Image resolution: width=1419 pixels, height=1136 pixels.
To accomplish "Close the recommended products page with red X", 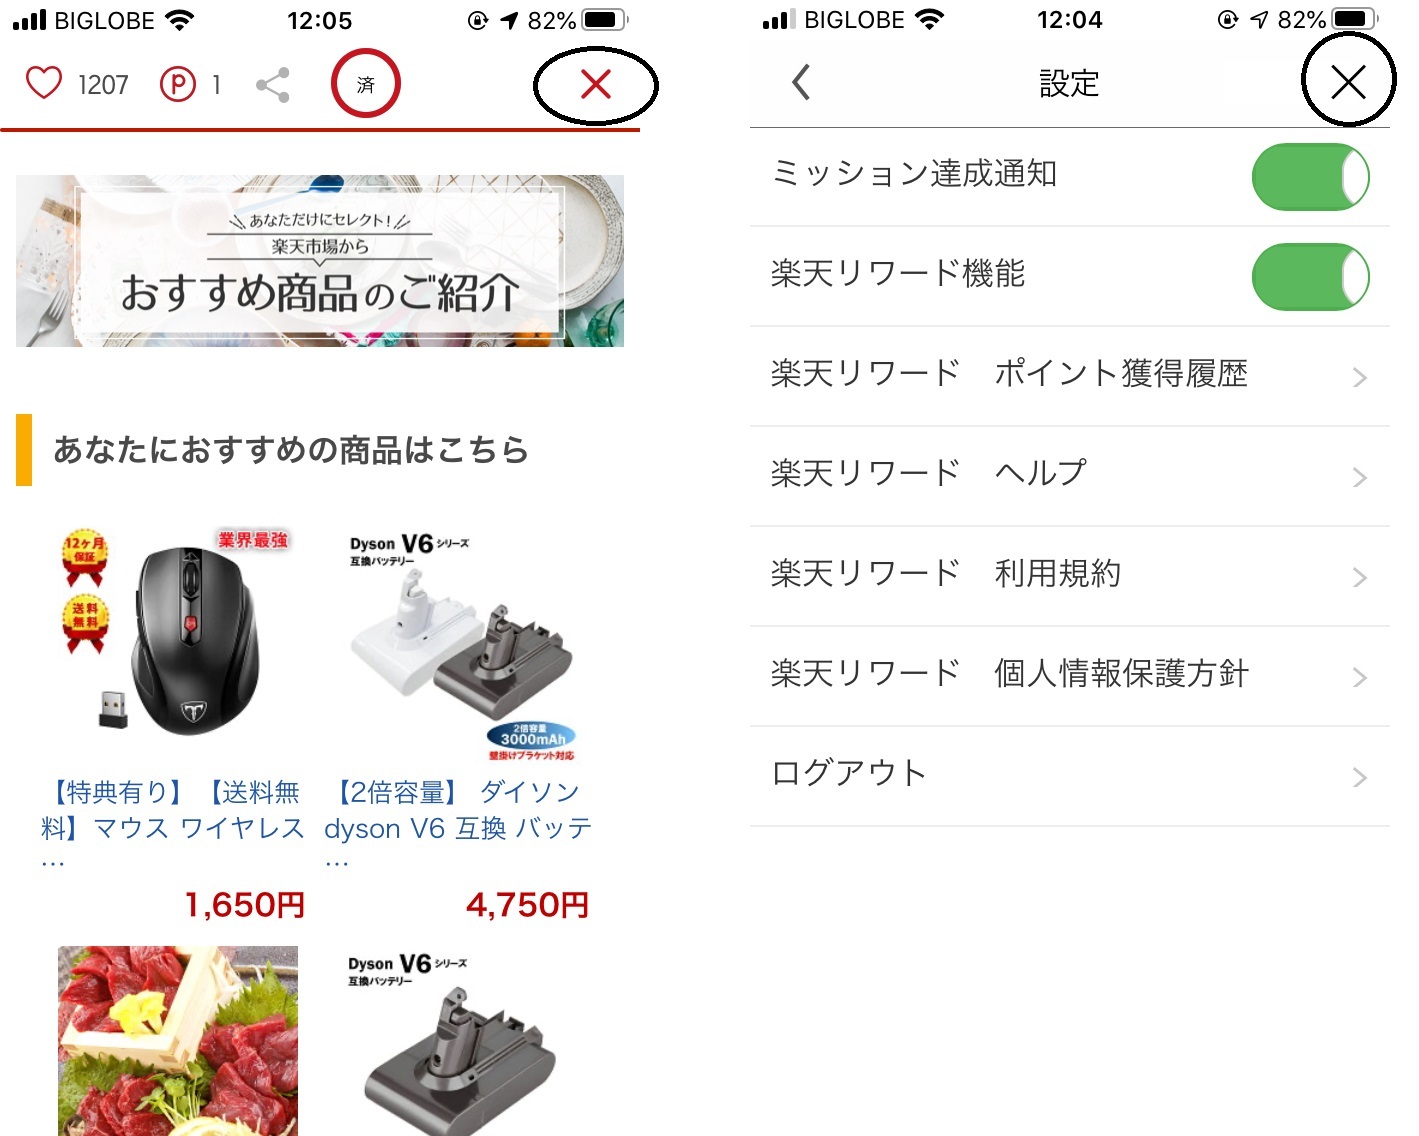I will (x=596, y=85).
